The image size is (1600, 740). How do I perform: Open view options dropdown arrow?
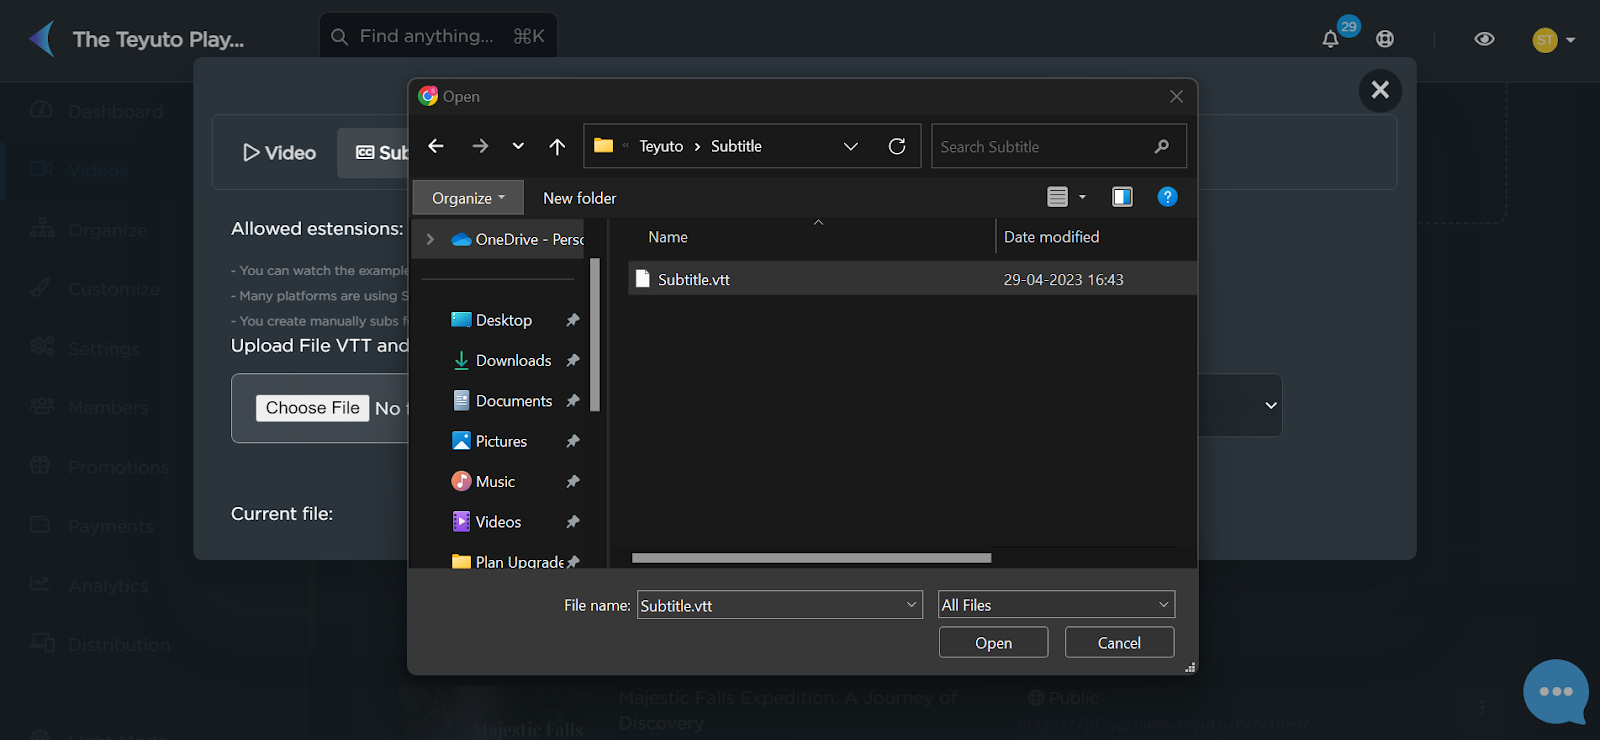pyautogui.click(x=1082, y=197)
